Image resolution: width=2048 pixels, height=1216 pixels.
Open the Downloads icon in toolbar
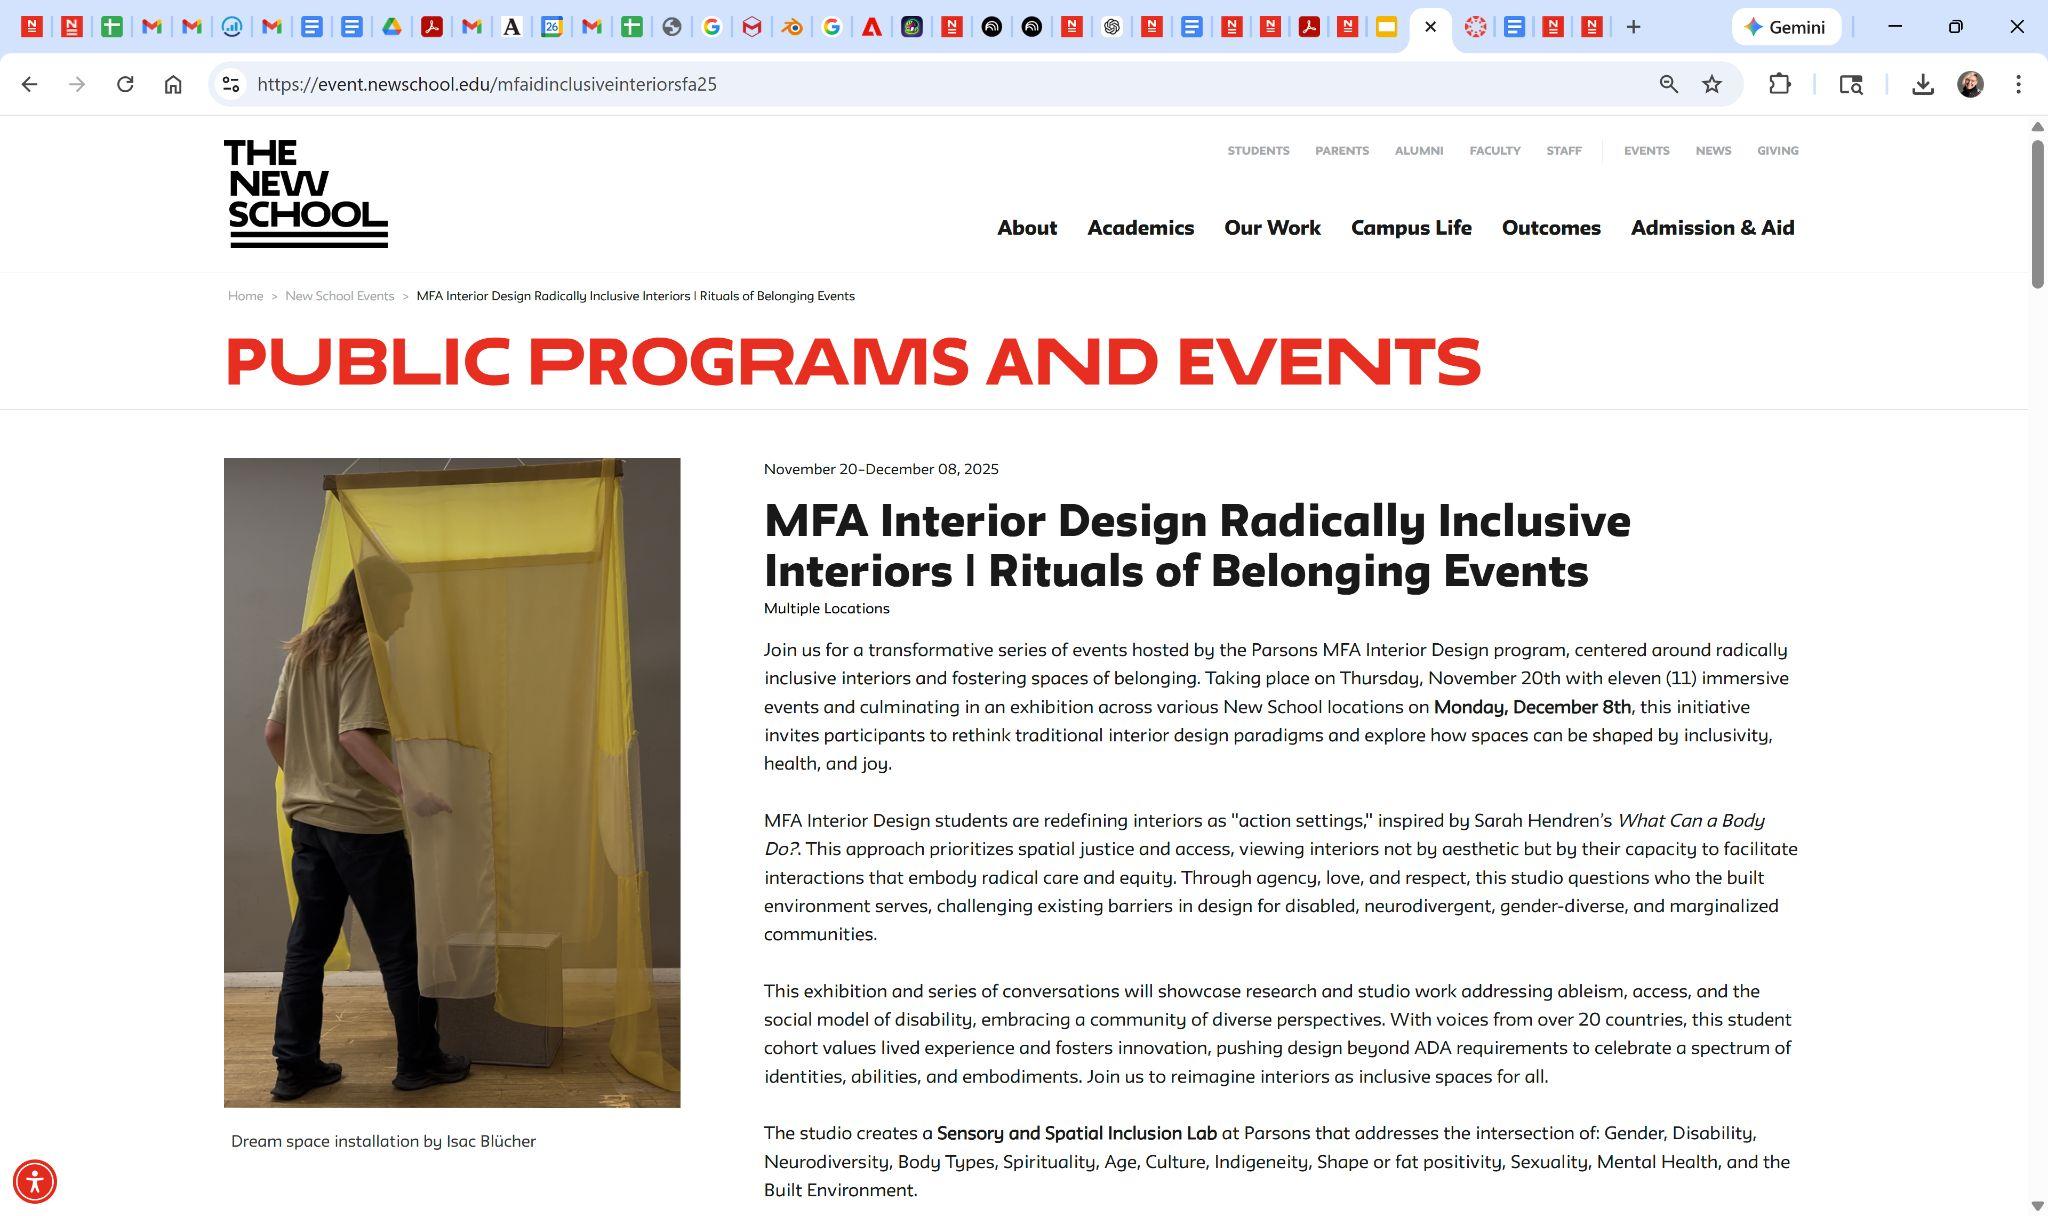[1922, 84]
